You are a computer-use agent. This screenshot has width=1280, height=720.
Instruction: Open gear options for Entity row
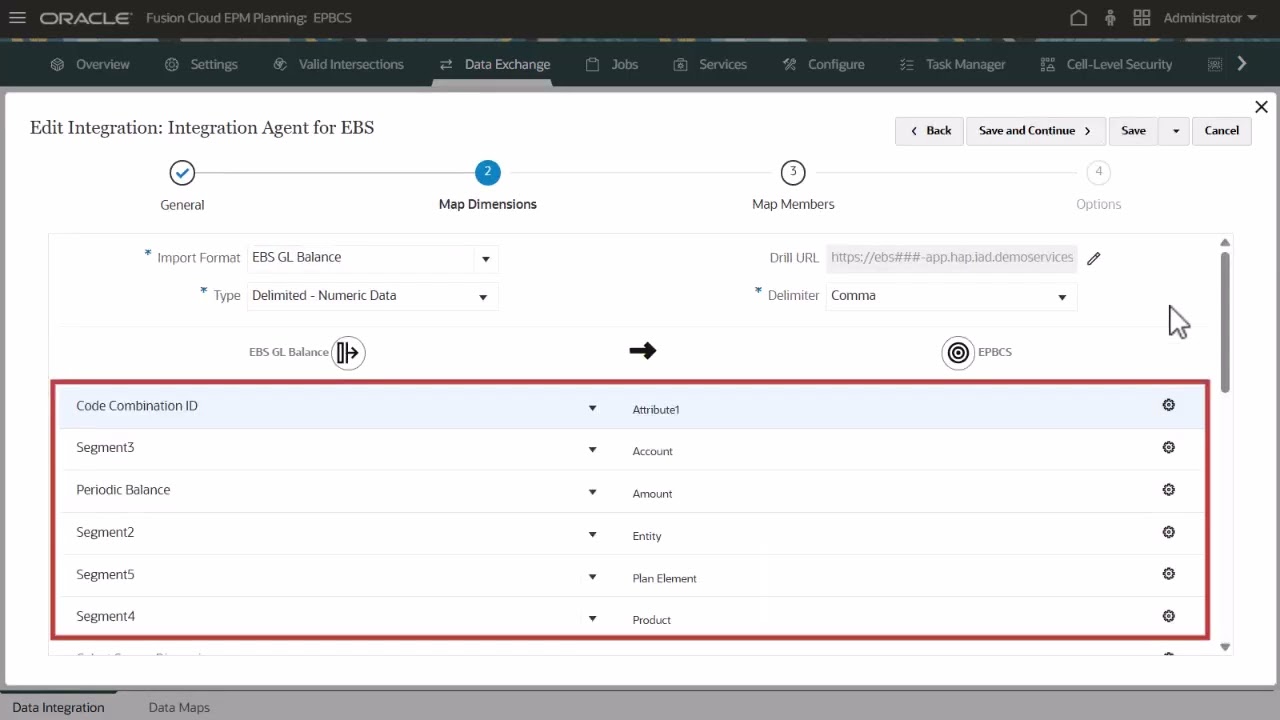(x=1168, y=532)
